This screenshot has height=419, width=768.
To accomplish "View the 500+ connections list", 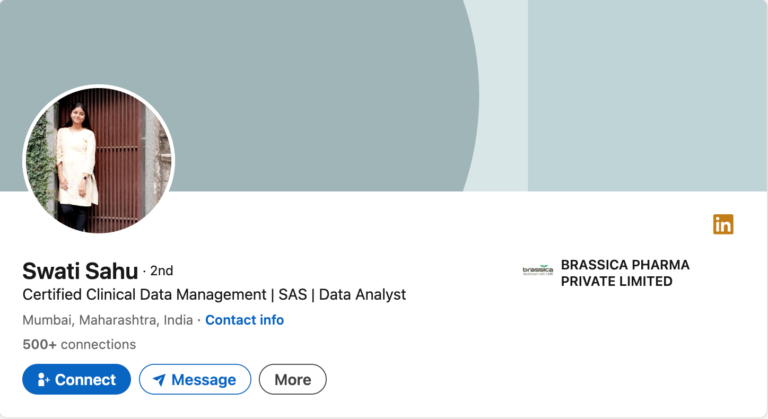I will click(78, 344).
